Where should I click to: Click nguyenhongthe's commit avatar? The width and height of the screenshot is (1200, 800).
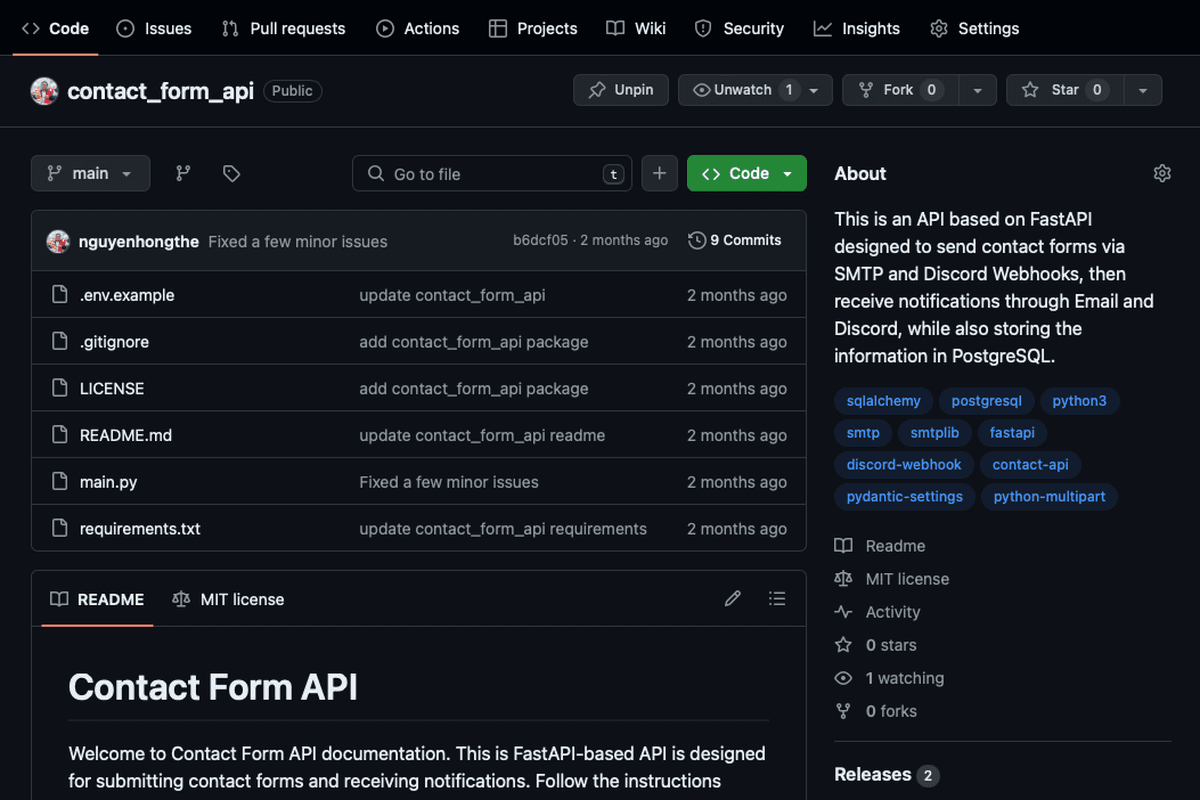[58, 241]
